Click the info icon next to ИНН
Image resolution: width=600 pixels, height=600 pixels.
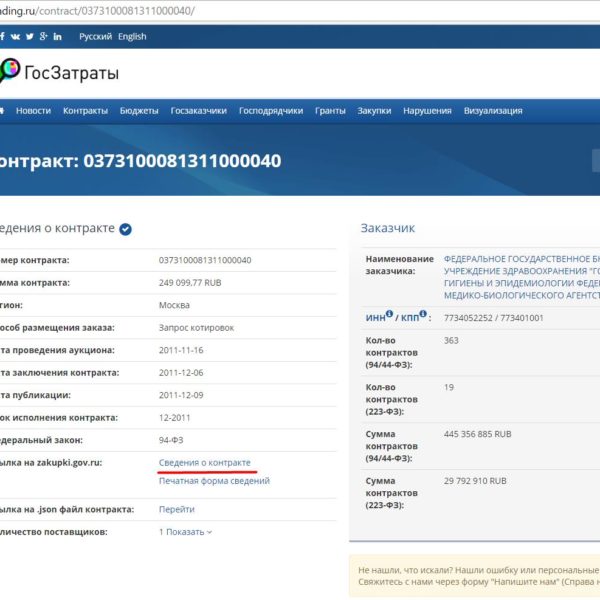390,314
